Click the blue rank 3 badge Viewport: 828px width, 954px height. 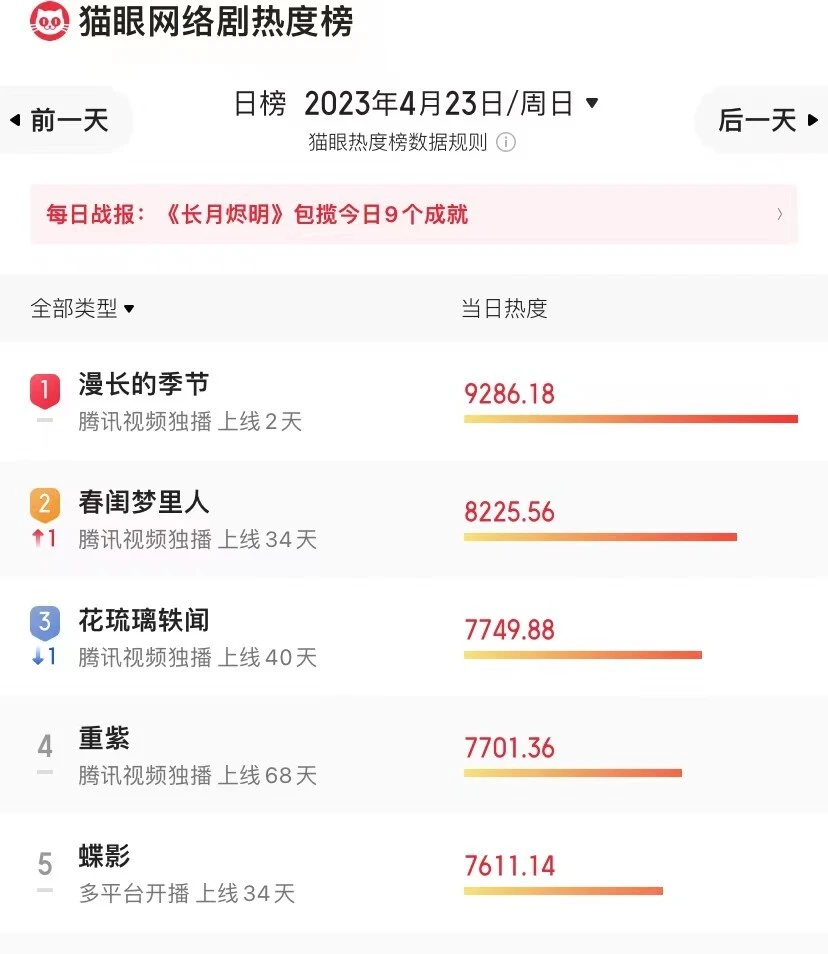coord(45,624)
